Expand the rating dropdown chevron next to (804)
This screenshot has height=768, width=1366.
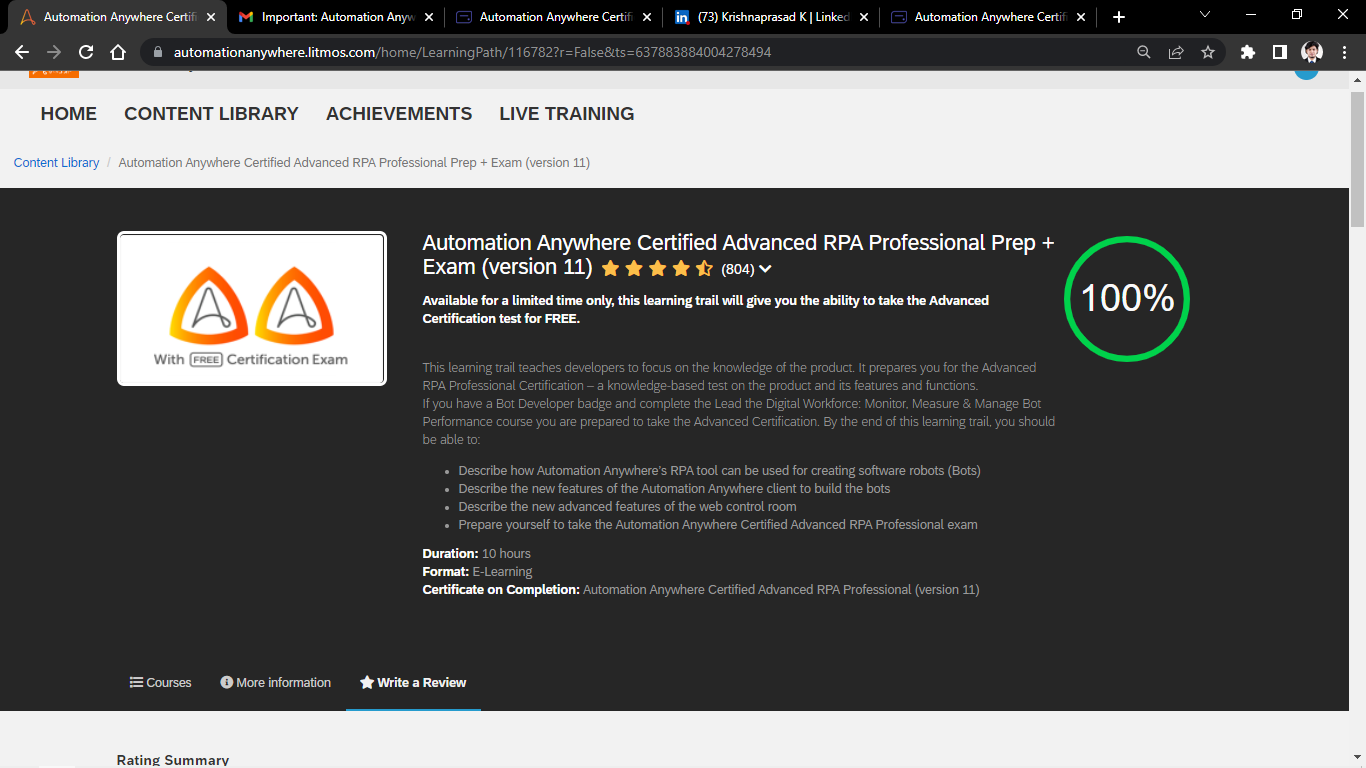pyautogui.click(x=765, y=269)
